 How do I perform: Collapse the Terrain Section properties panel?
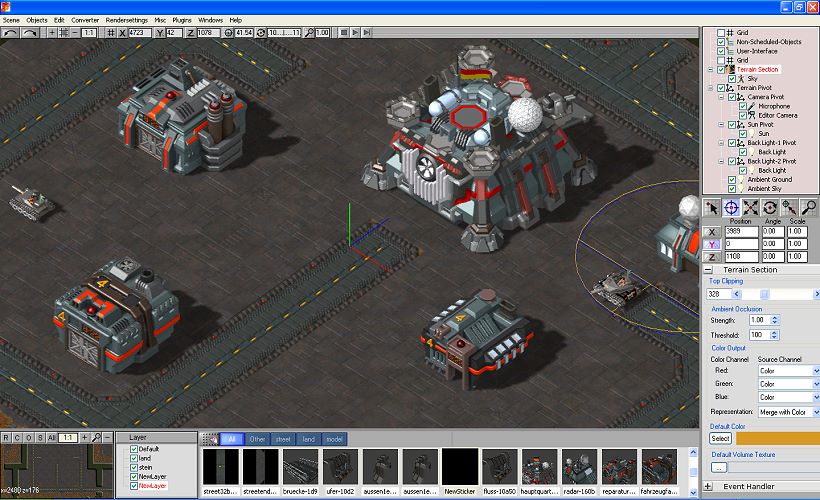pos(708,270)
